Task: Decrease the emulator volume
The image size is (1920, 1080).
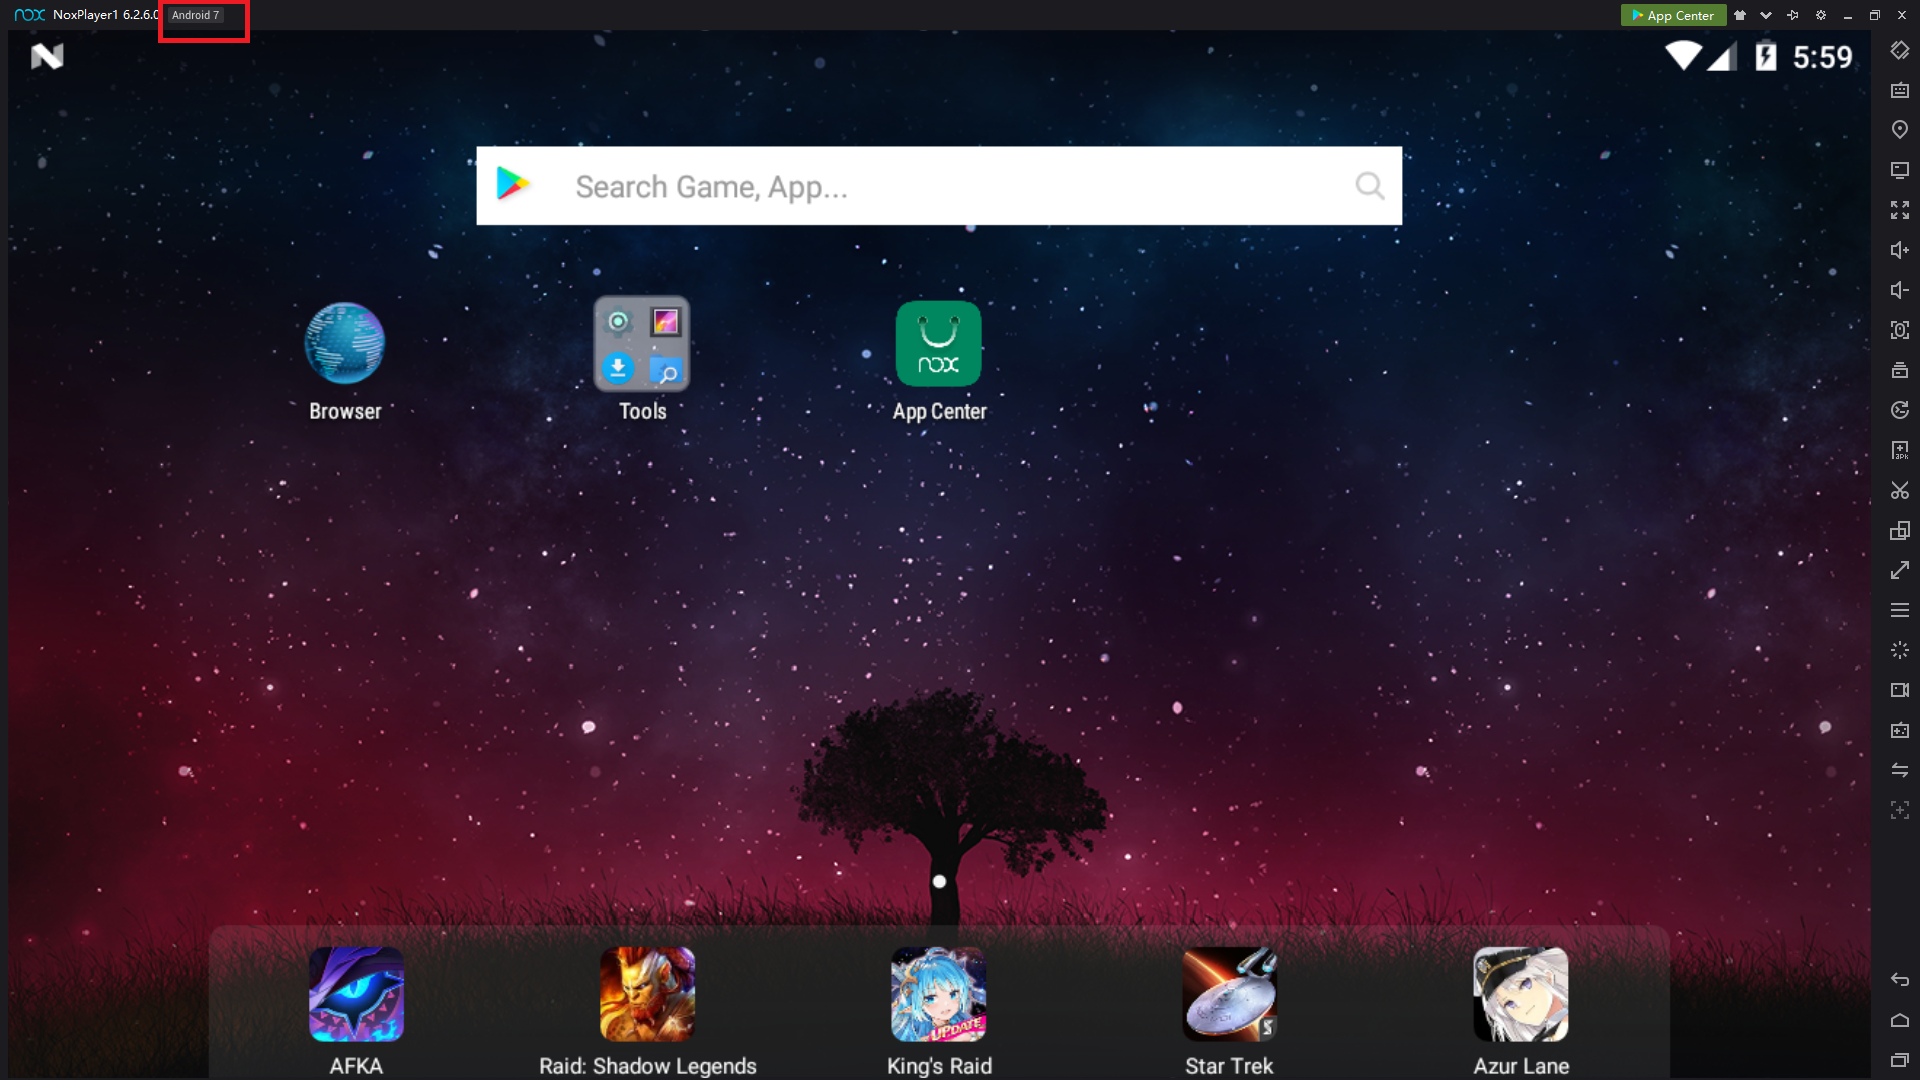Action: [x=1900, y=290]
